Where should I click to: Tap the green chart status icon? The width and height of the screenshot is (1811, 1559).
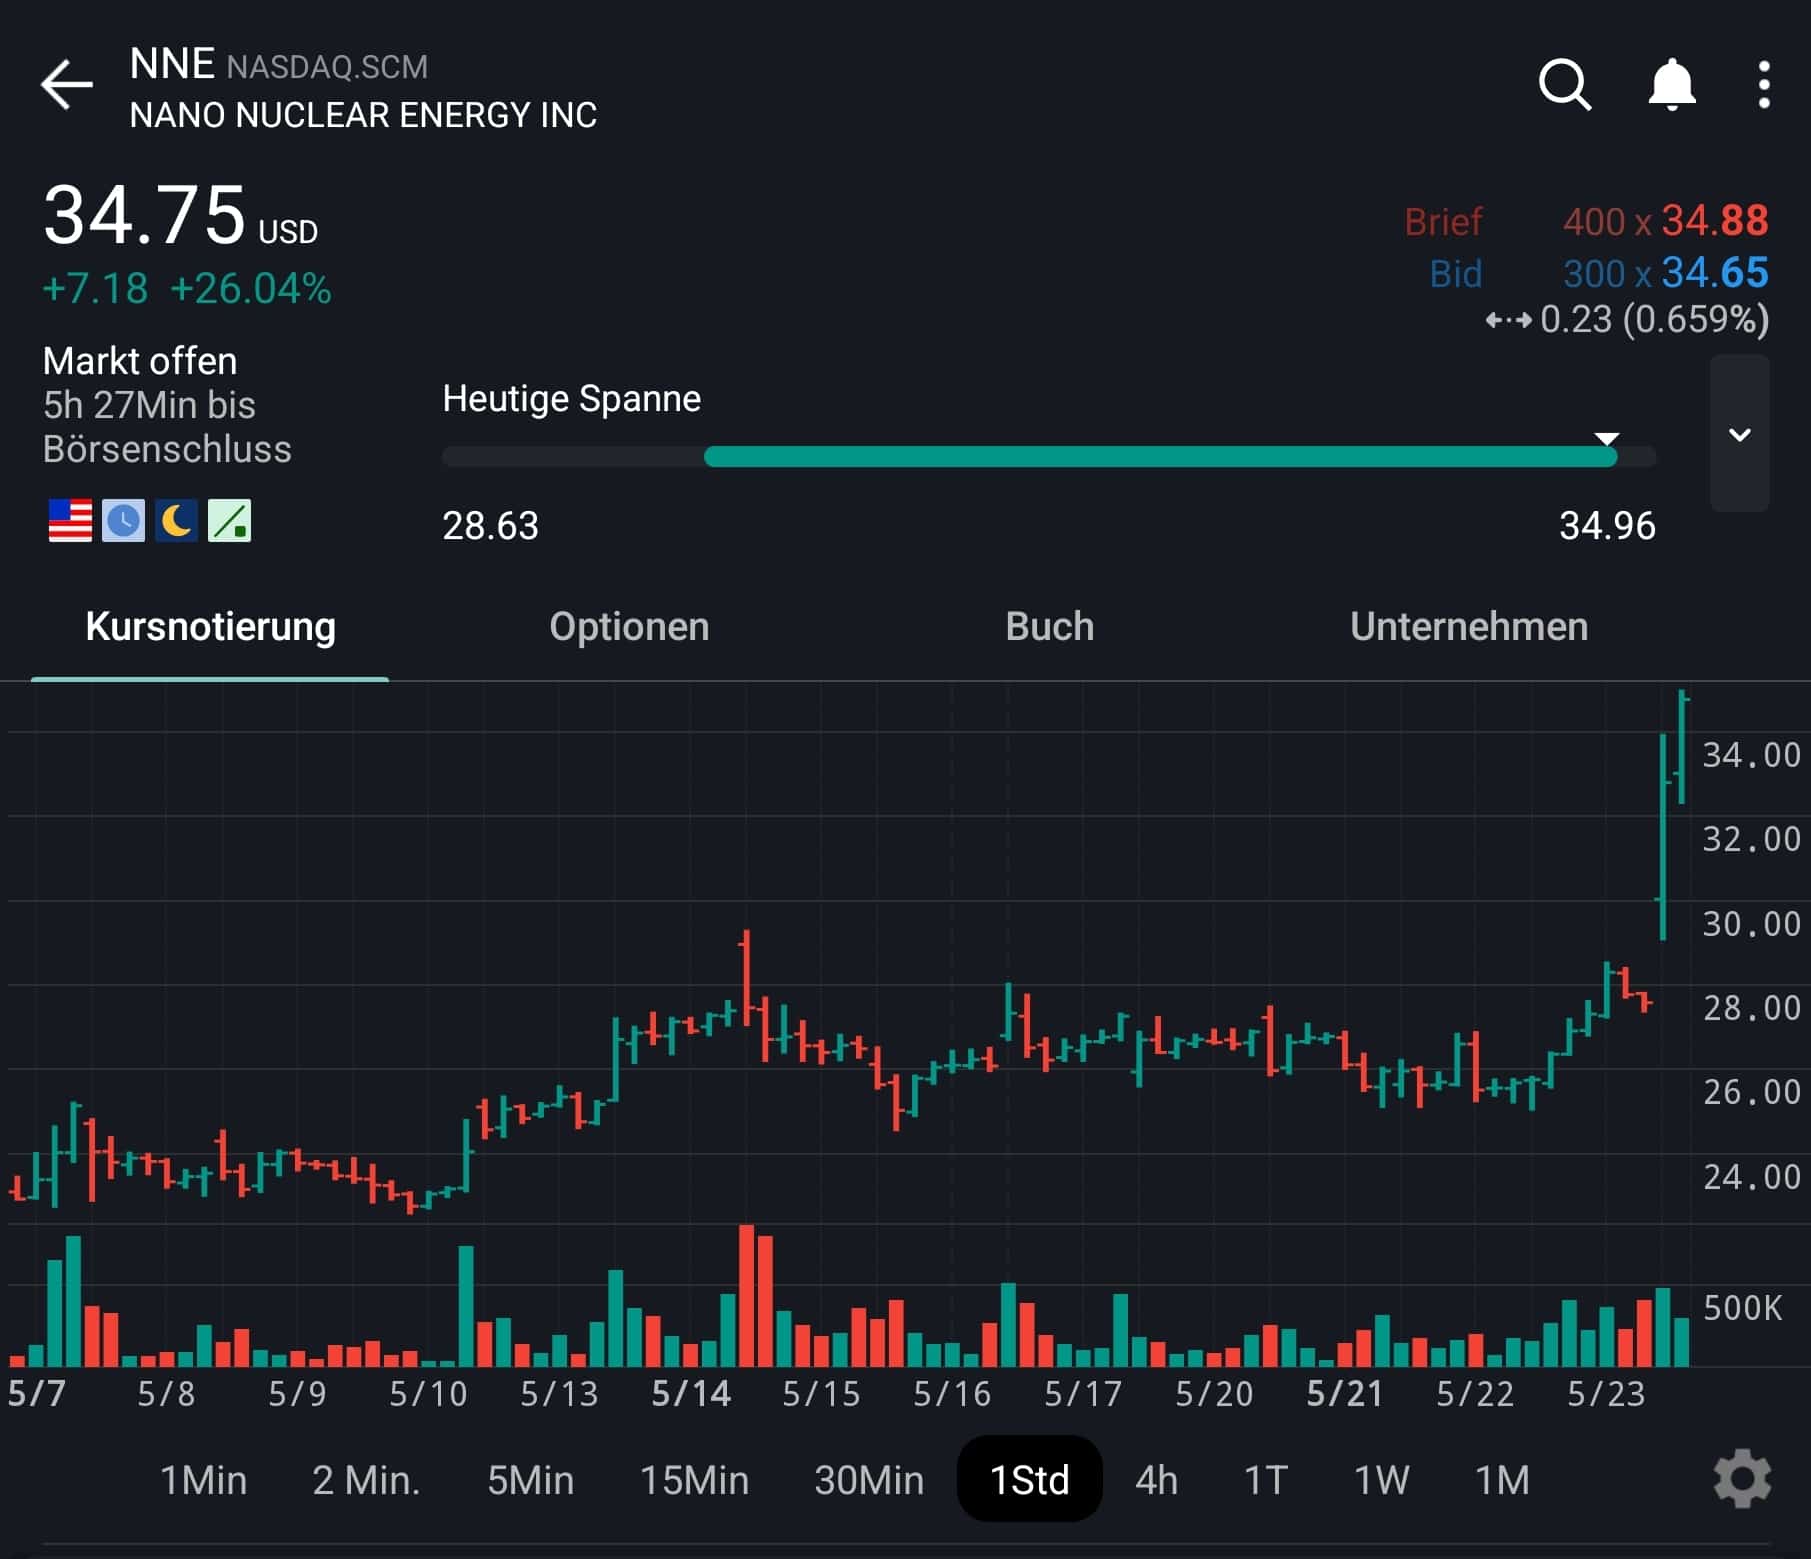click(x=230, y=521)
